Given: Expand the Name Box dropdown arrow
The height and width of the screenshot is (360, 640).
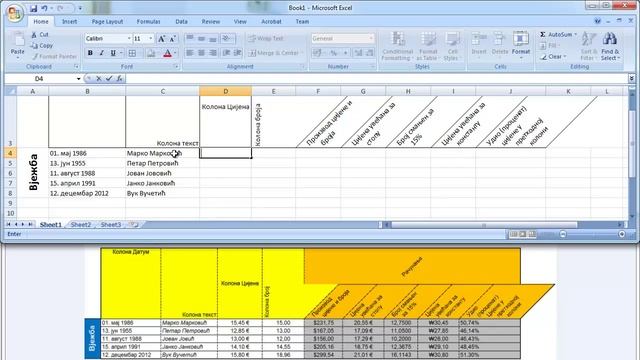Looking at the screenshot, I should (78, 78).
